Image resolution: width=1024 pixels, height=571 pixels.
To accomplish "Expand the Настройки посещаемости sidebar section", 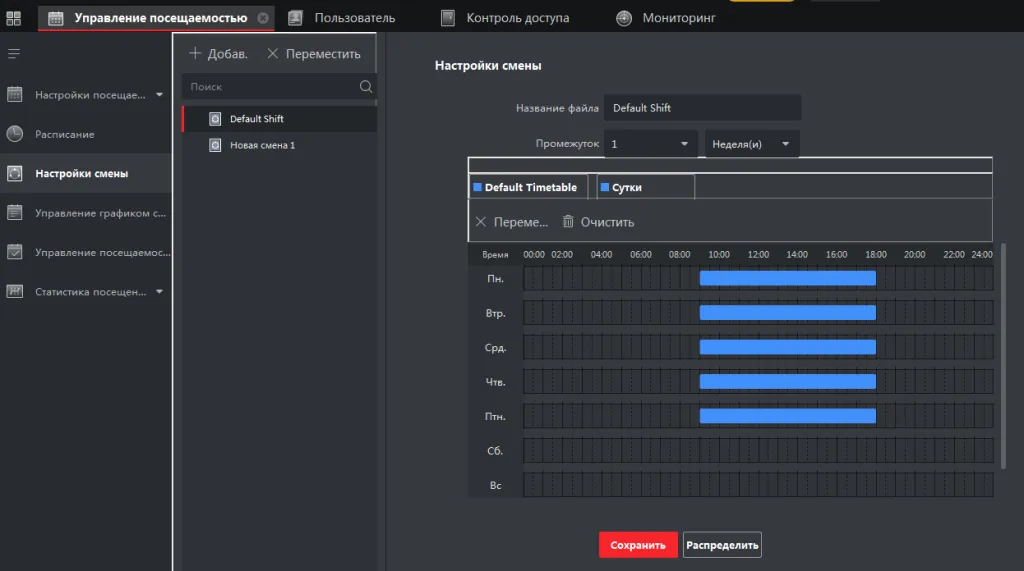I will point(159,95).
